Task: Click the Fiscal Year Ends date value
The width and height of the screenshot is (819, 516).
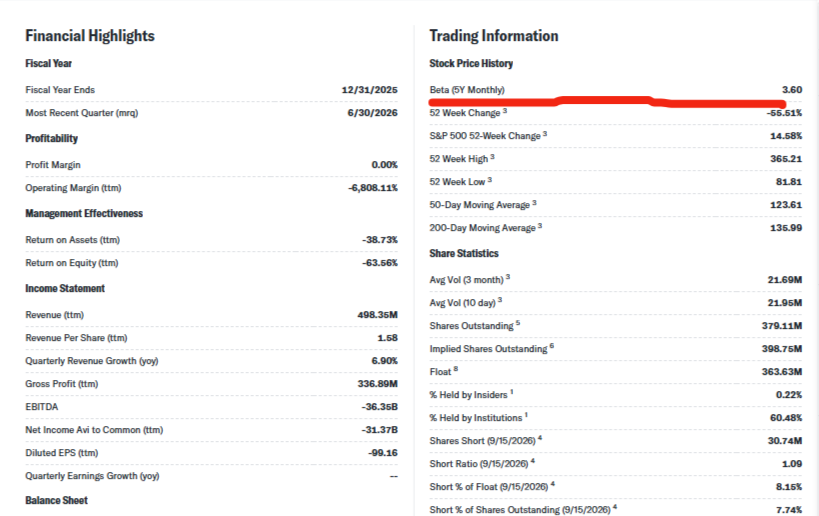Action: (x=369, y=90)
